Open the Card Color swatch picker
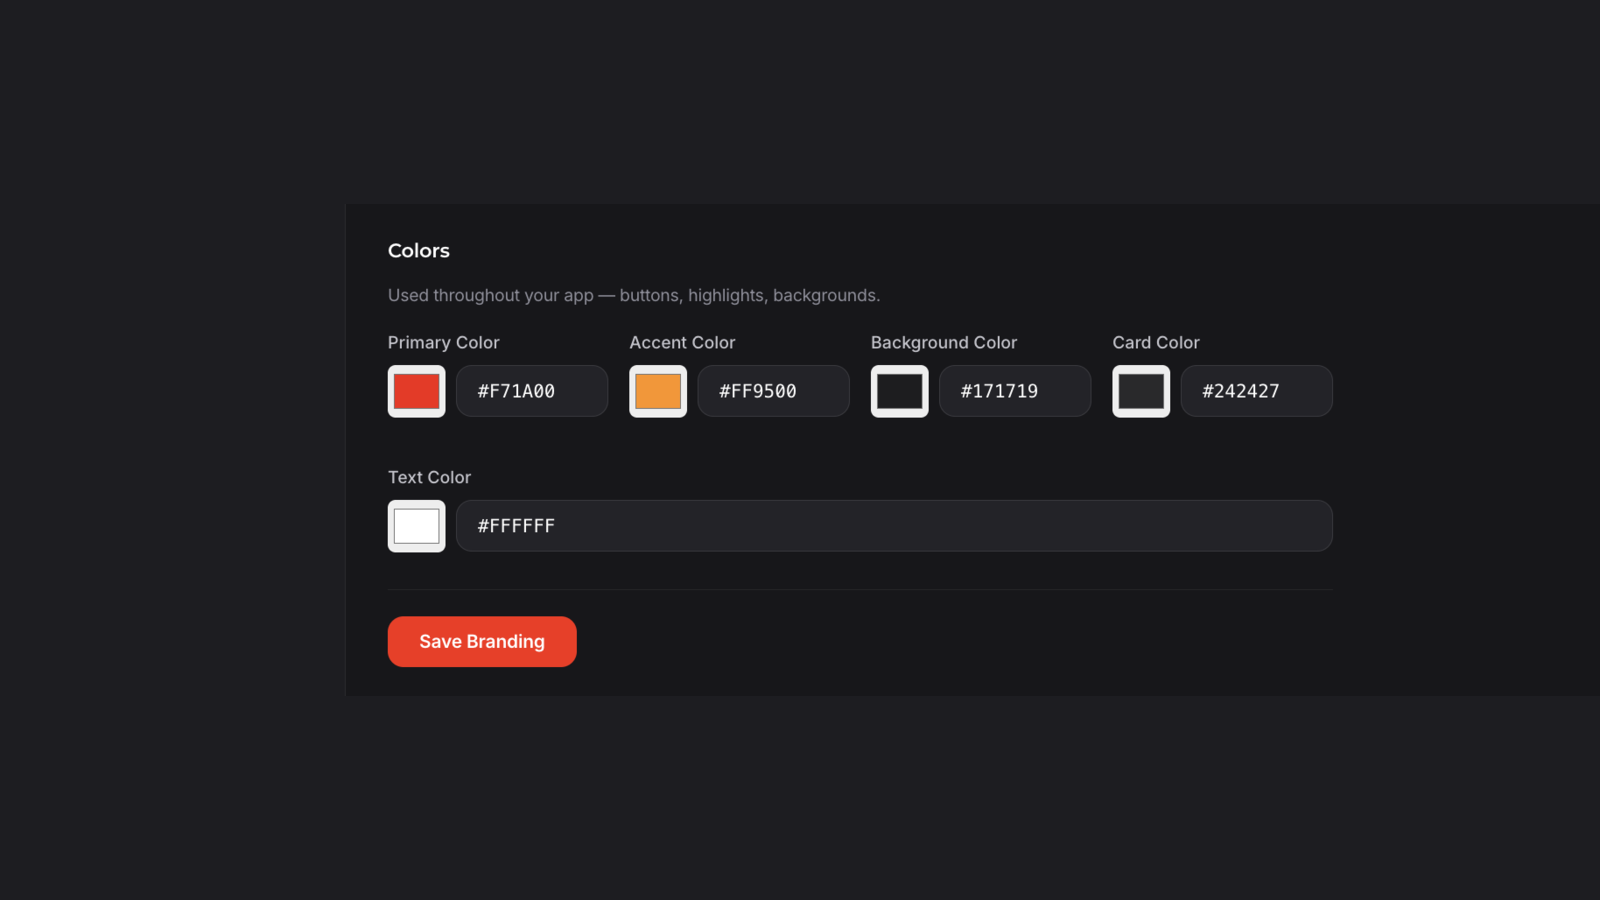This screenshot has width=1600, height=900. click(x=1141, y=391)
